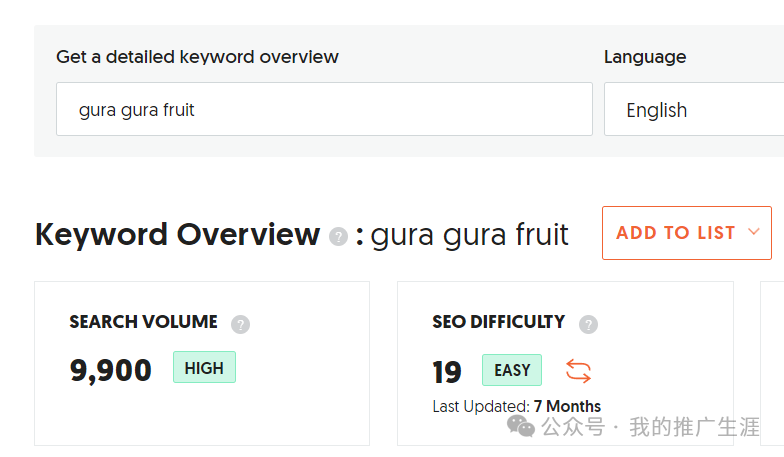Click the gura gura fruit title in heading

tap(470, 234)
